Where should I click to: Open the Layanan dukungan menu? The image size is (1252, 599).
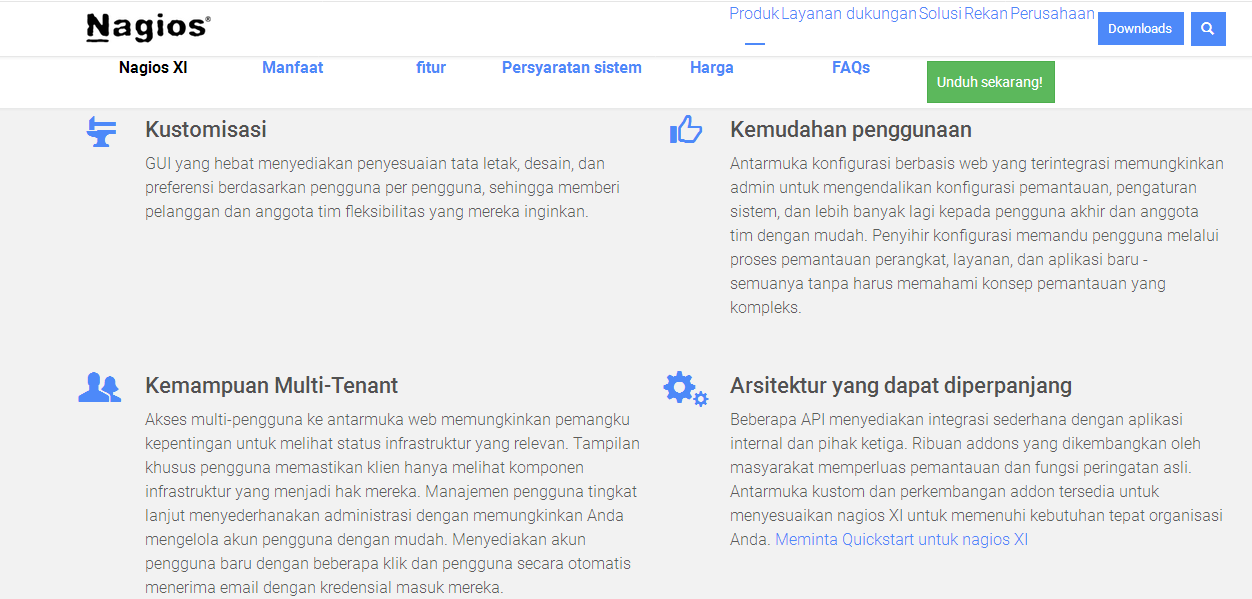point(848,14)
